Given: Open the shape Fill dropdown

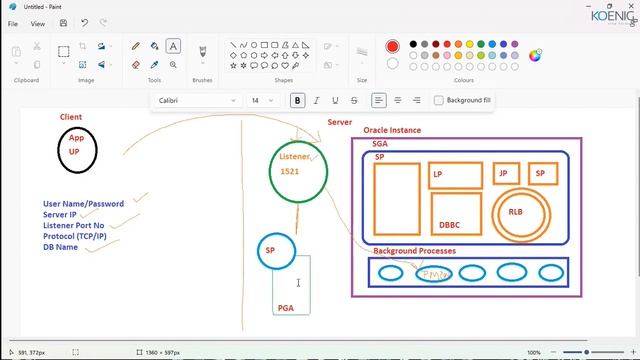Looking at the screenshot, I should (x=331, y=65).
